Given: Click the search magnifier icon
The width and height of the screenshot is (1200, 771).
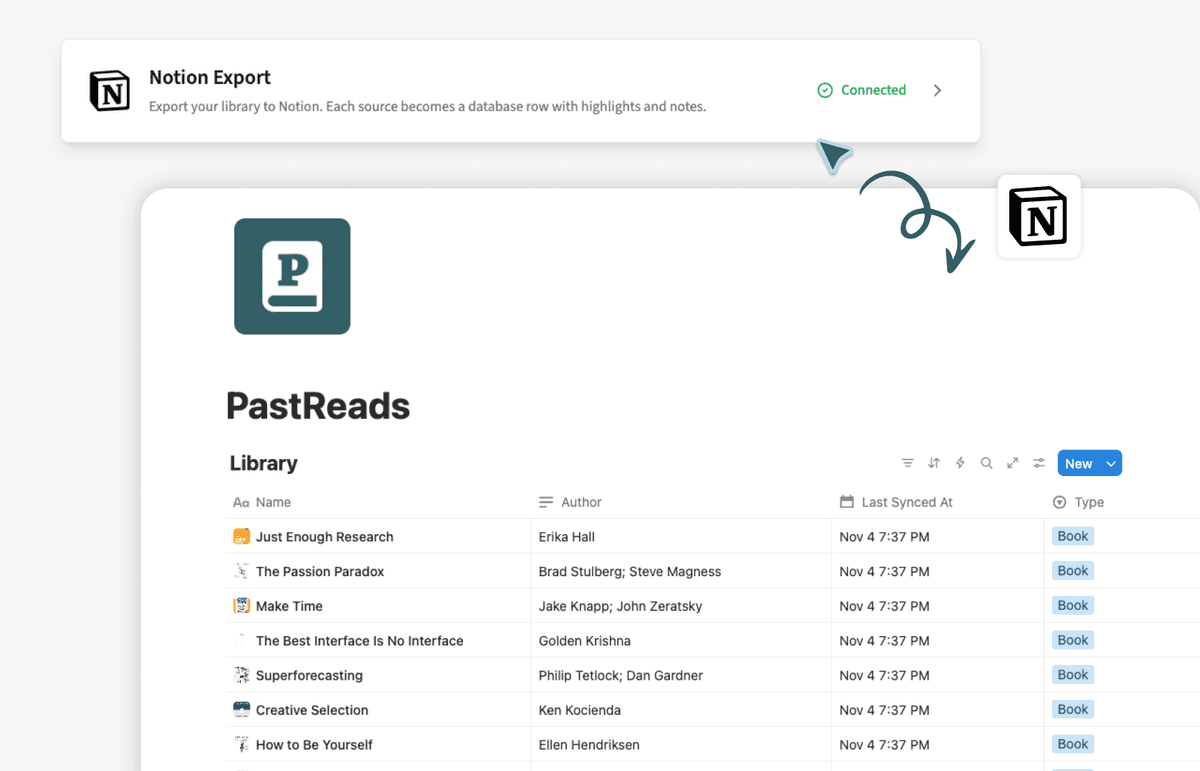Looking at the screenshot, I should pyautogui.click(x=986, y=463).
